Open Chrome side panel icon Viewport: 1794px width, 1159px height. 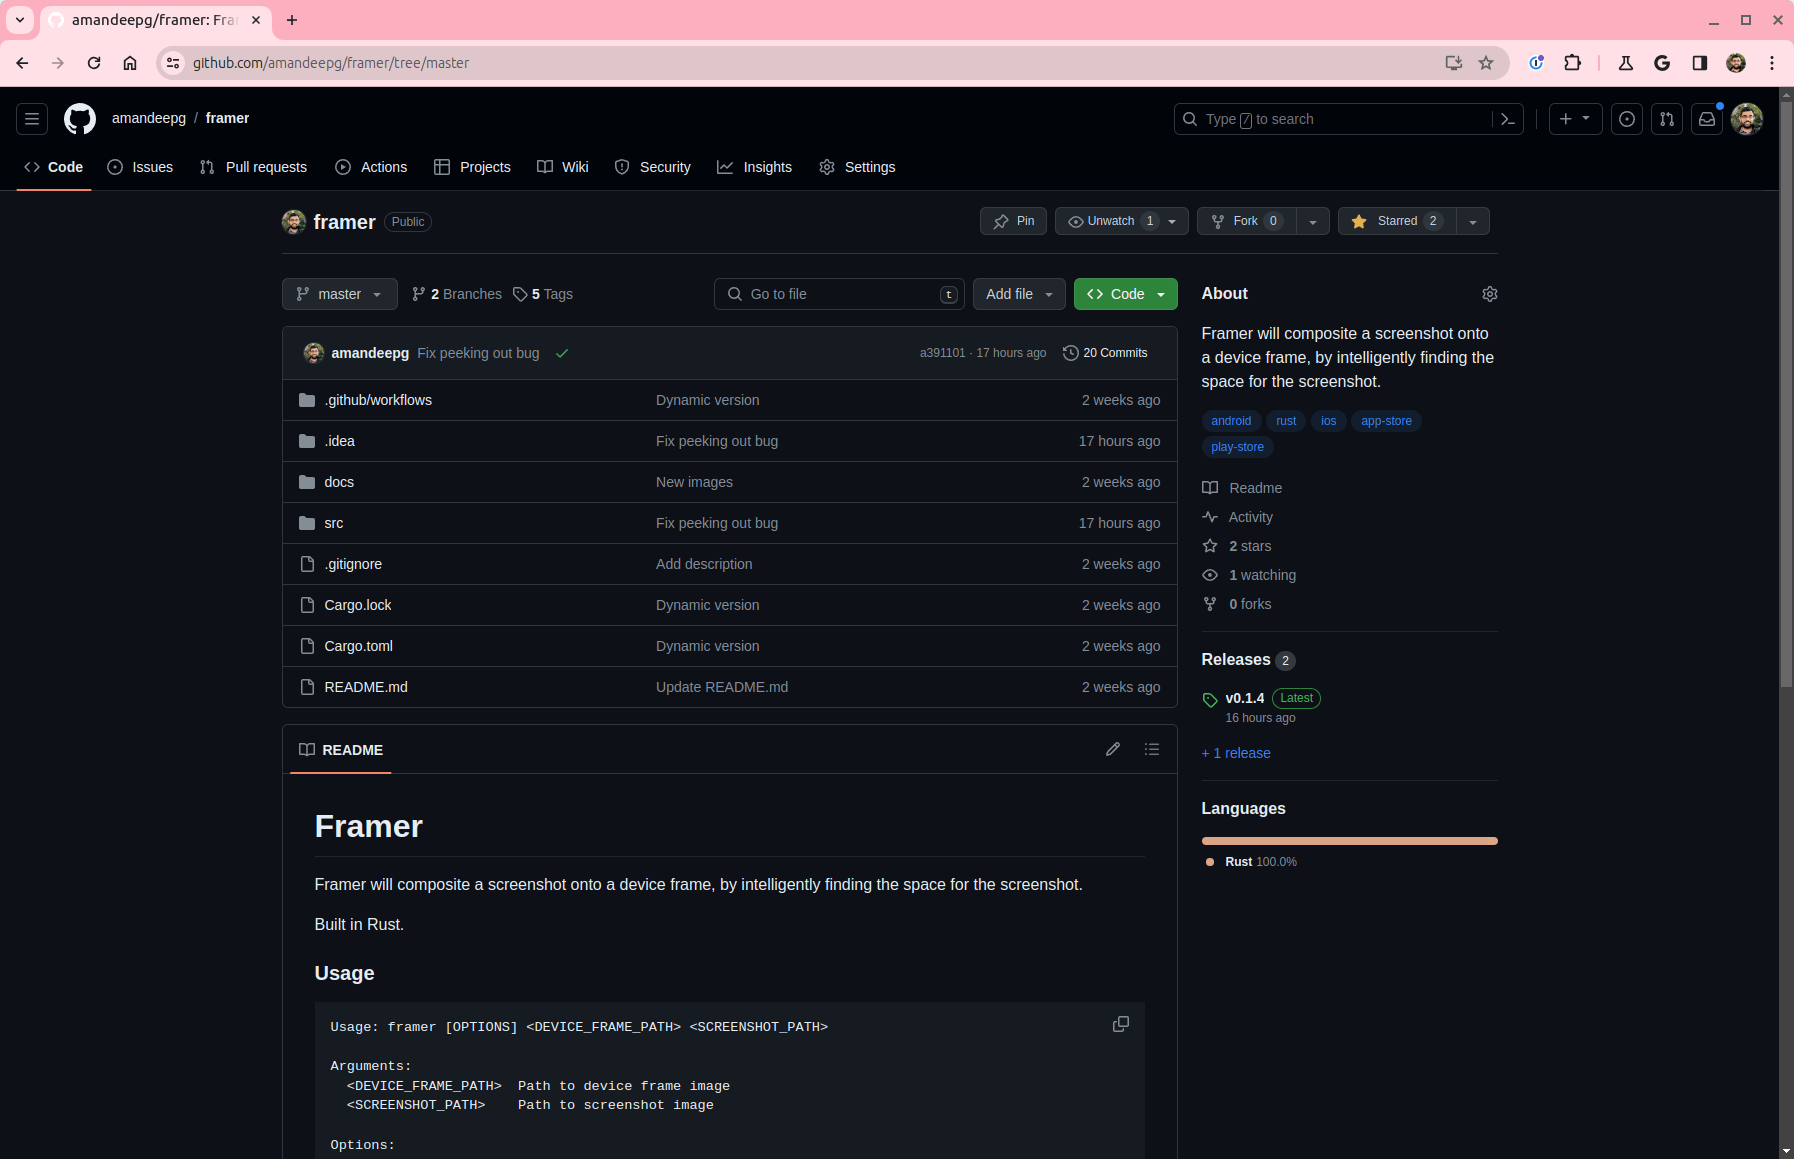pos(1699,63)
